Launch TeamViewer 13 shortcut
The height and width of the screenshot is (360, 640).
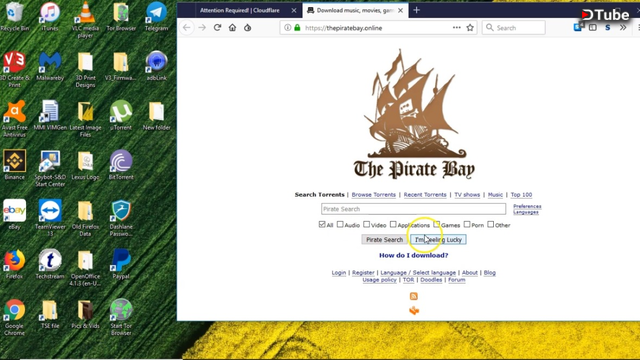[50, 218]
